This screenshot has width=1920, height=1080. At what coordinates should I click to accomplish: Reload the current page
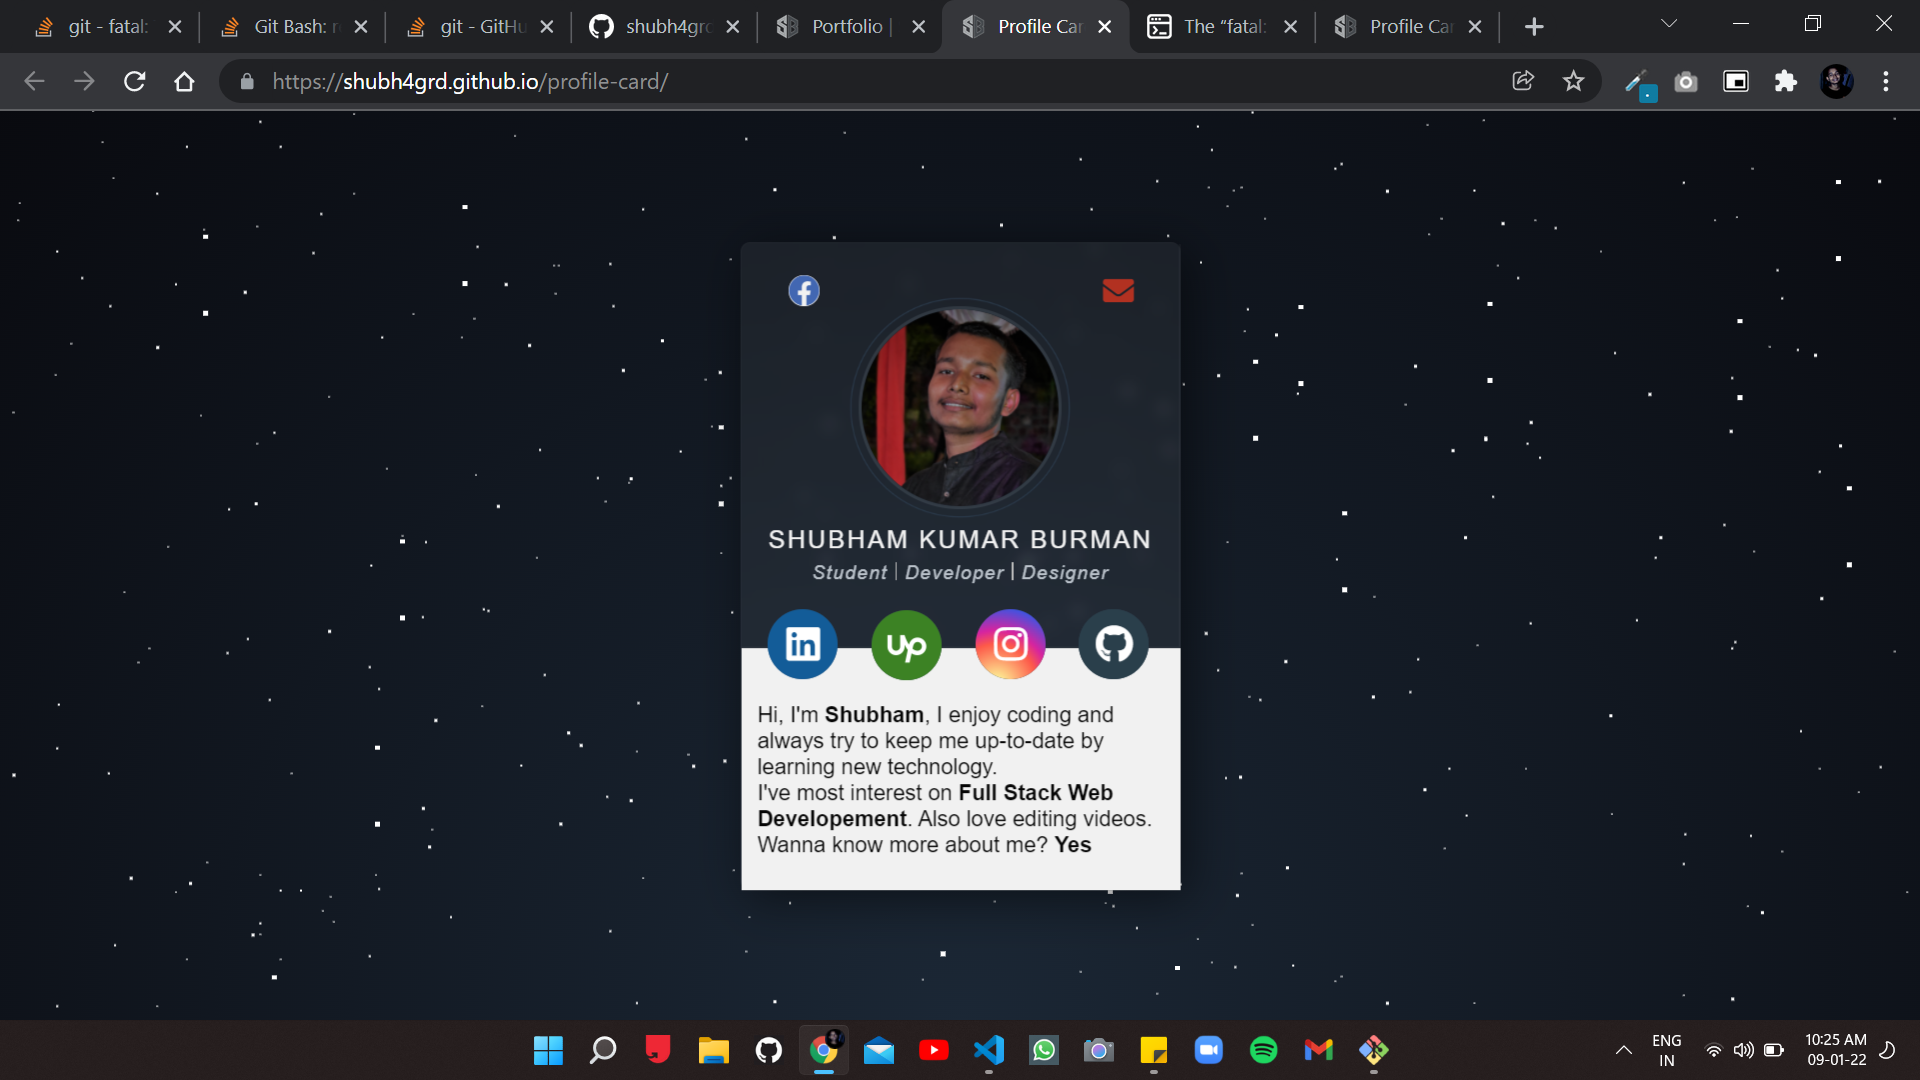tap(134, 81)
